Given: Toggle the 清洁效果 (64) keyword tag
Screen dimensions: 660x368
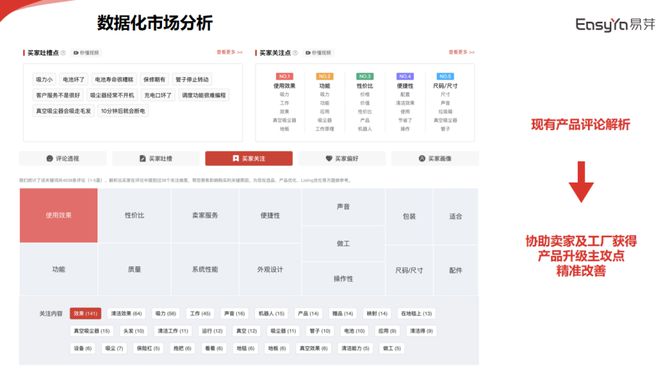Looking at the screenshot, I should point(126,313).
